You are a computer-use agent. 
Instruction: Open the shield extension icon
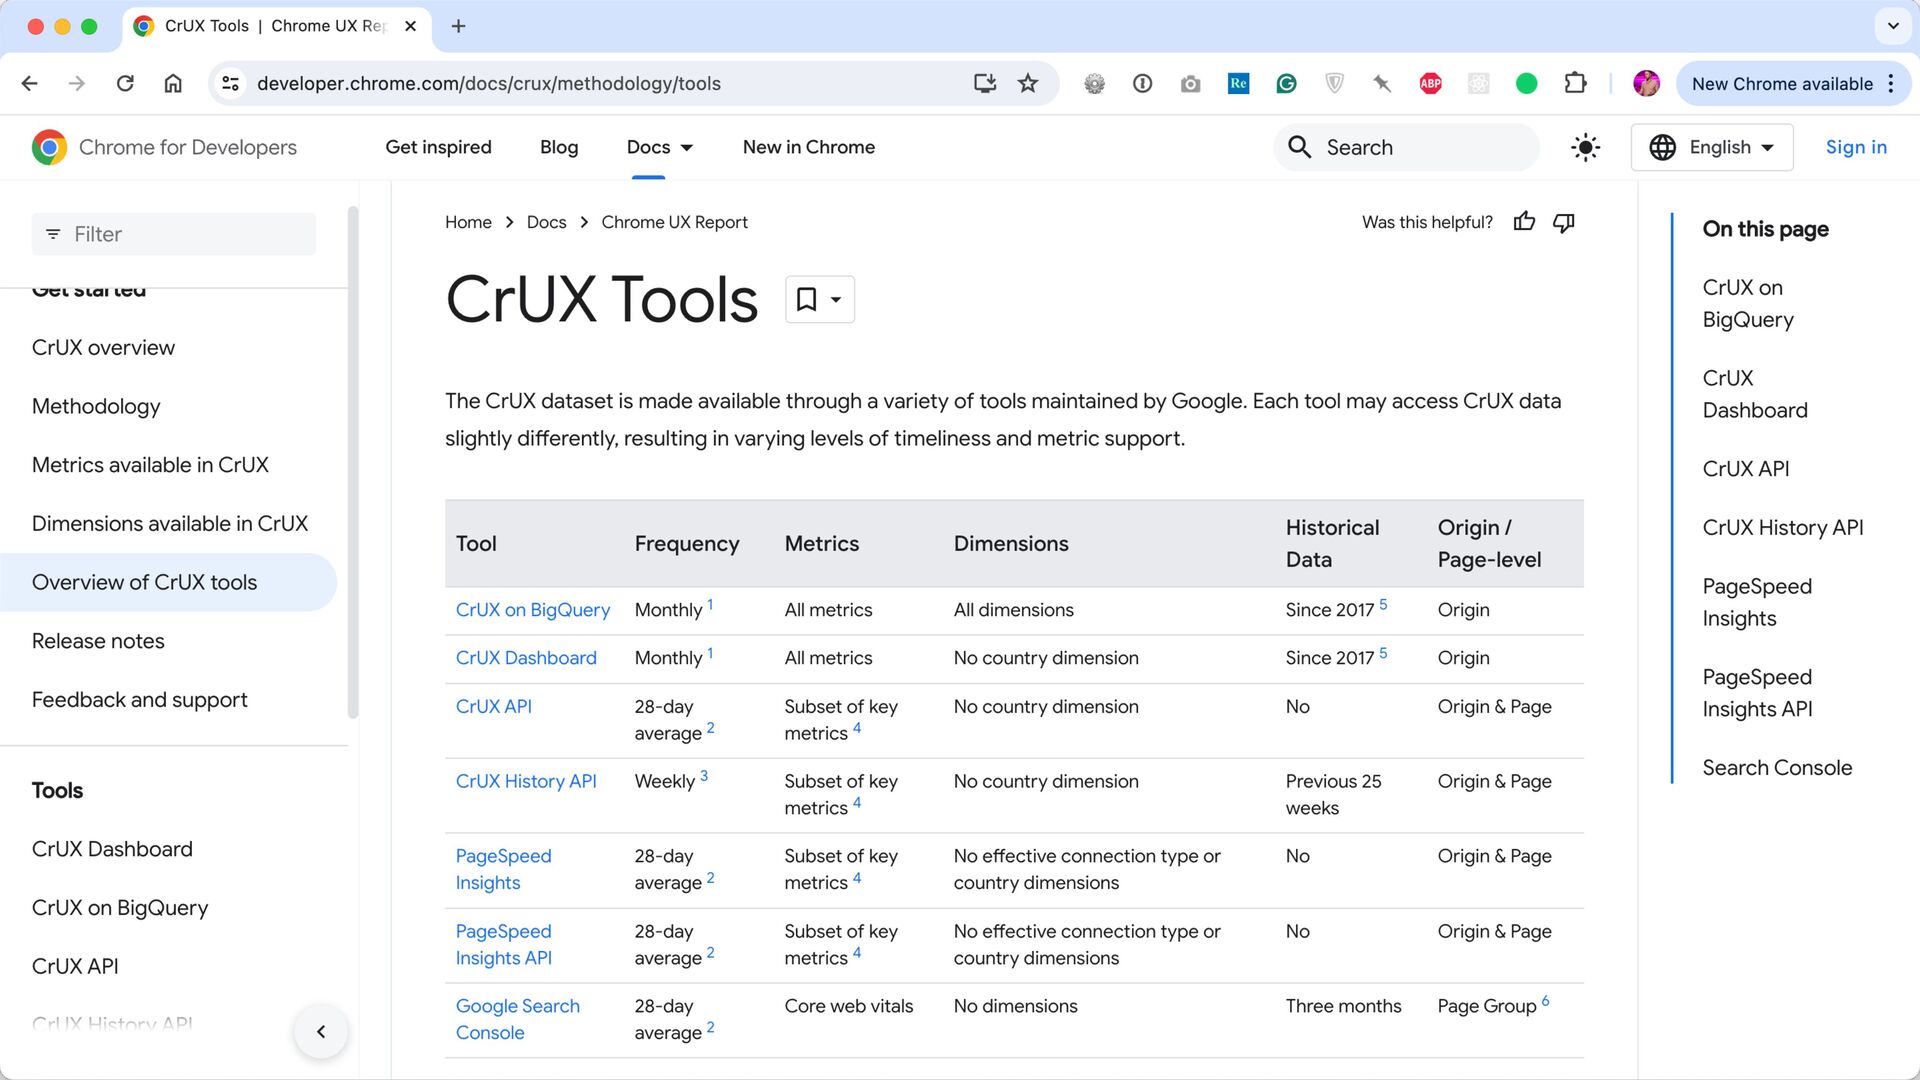(1334, 84)
